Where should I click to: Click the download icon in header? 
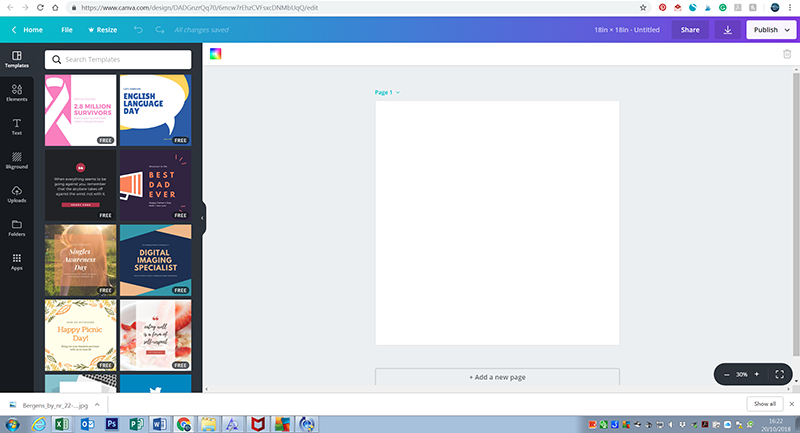[x=727, y=30]
